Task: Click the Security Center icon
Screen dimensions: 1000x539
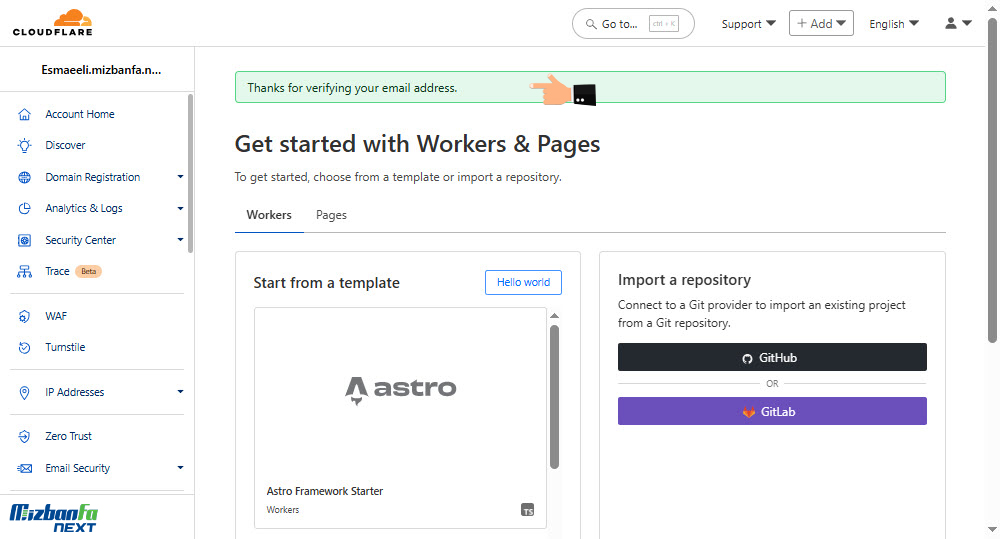Action: click(x=24, y=240)
